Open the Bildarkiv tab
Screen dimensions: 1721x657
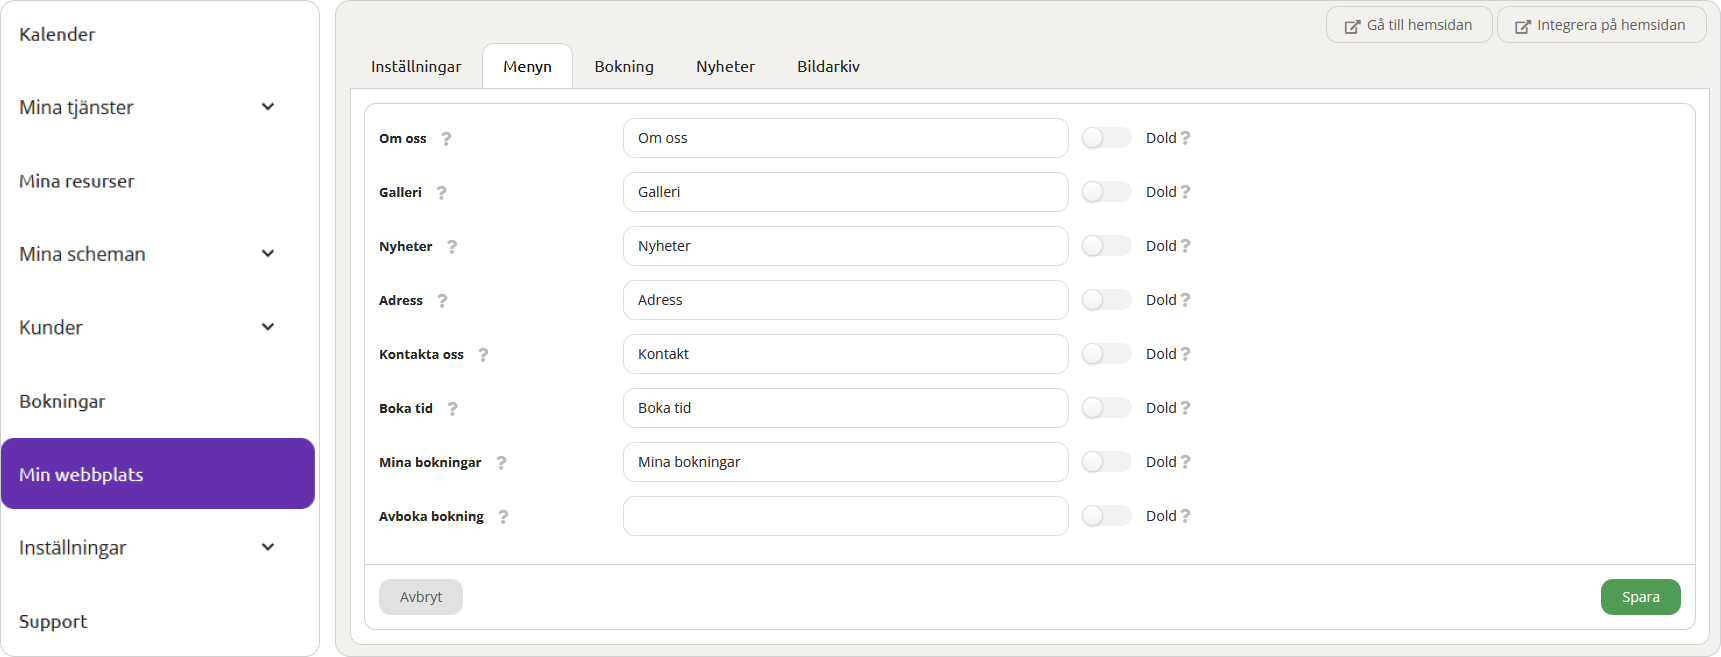828,67
